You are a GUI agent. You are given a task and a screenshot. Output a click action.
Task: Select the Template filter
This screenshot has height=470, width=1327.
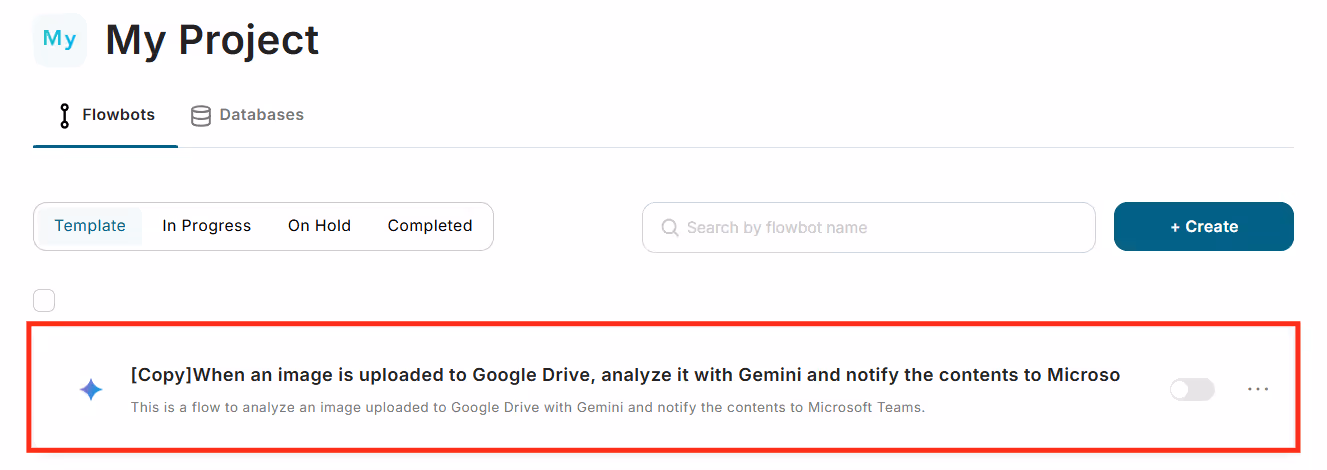point(90,226)
